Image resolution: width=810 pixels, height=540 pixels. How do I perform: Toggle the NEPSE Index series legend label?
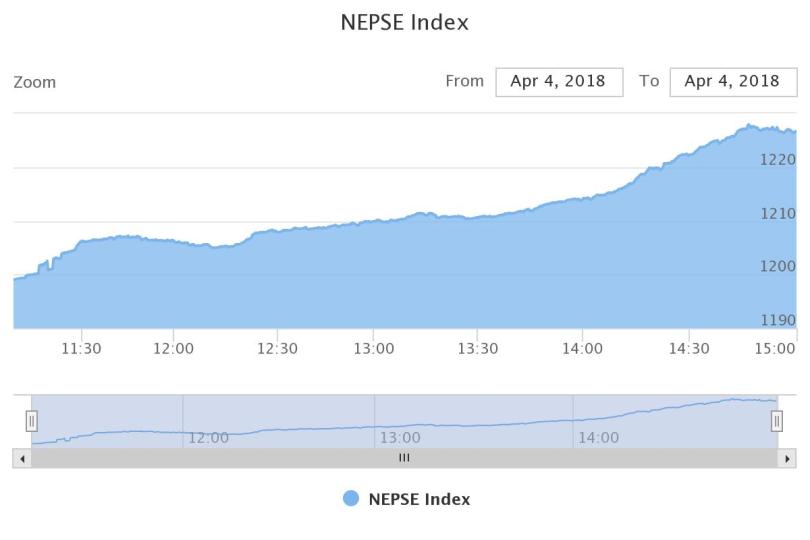click(x=419, y=499)
